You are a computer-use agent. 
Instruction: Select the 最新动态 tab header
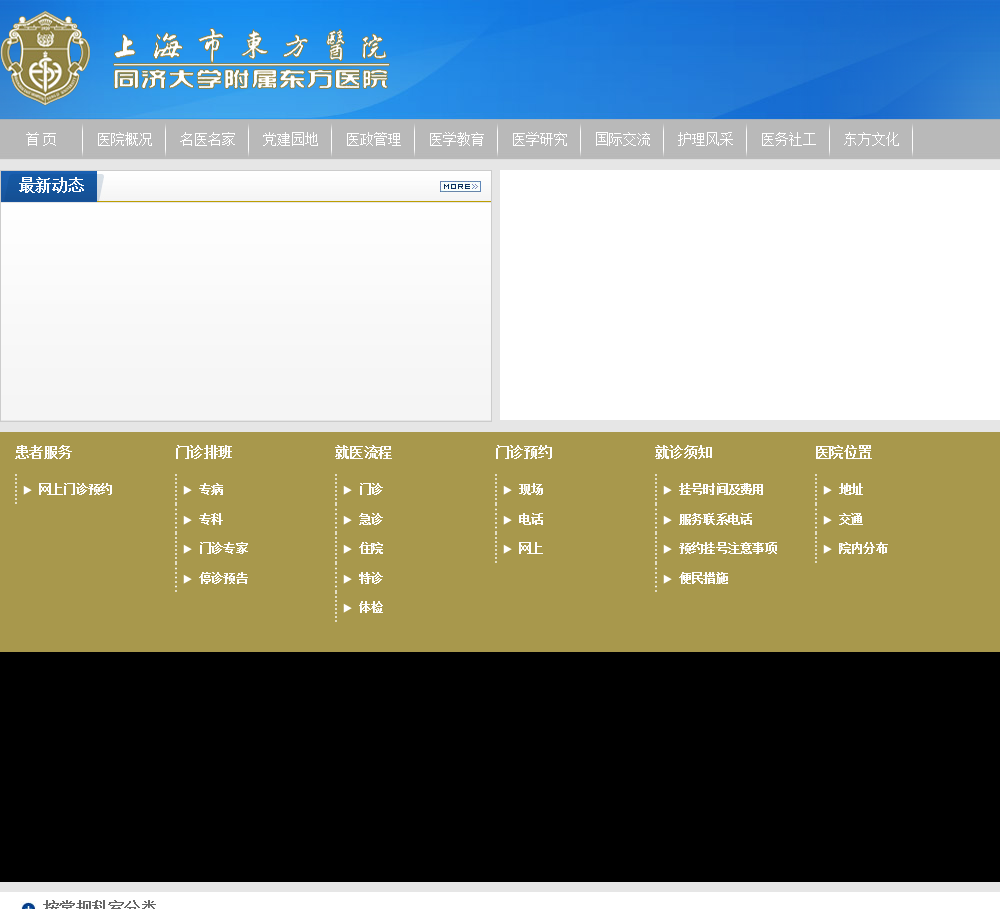click(49, 186)
